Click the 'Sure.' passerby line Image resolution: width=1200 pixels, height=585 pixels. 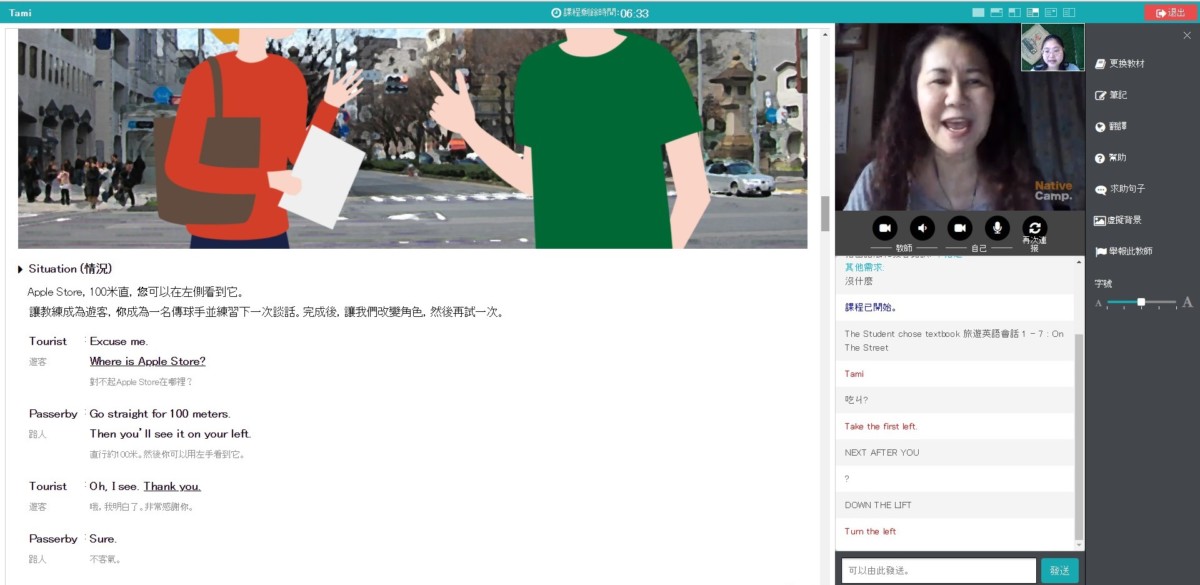point(103,539)
